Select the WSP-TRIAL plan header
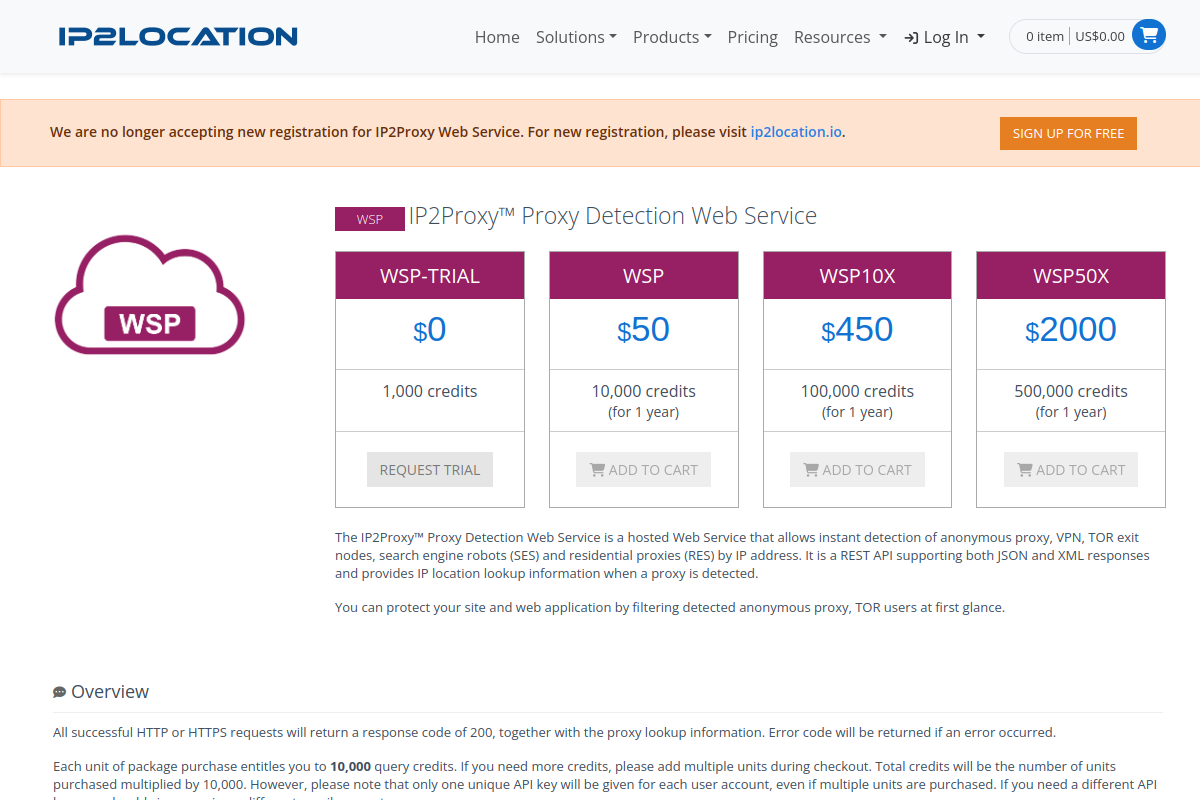The width and height of the screenshot is (1200, 800). 430,276
